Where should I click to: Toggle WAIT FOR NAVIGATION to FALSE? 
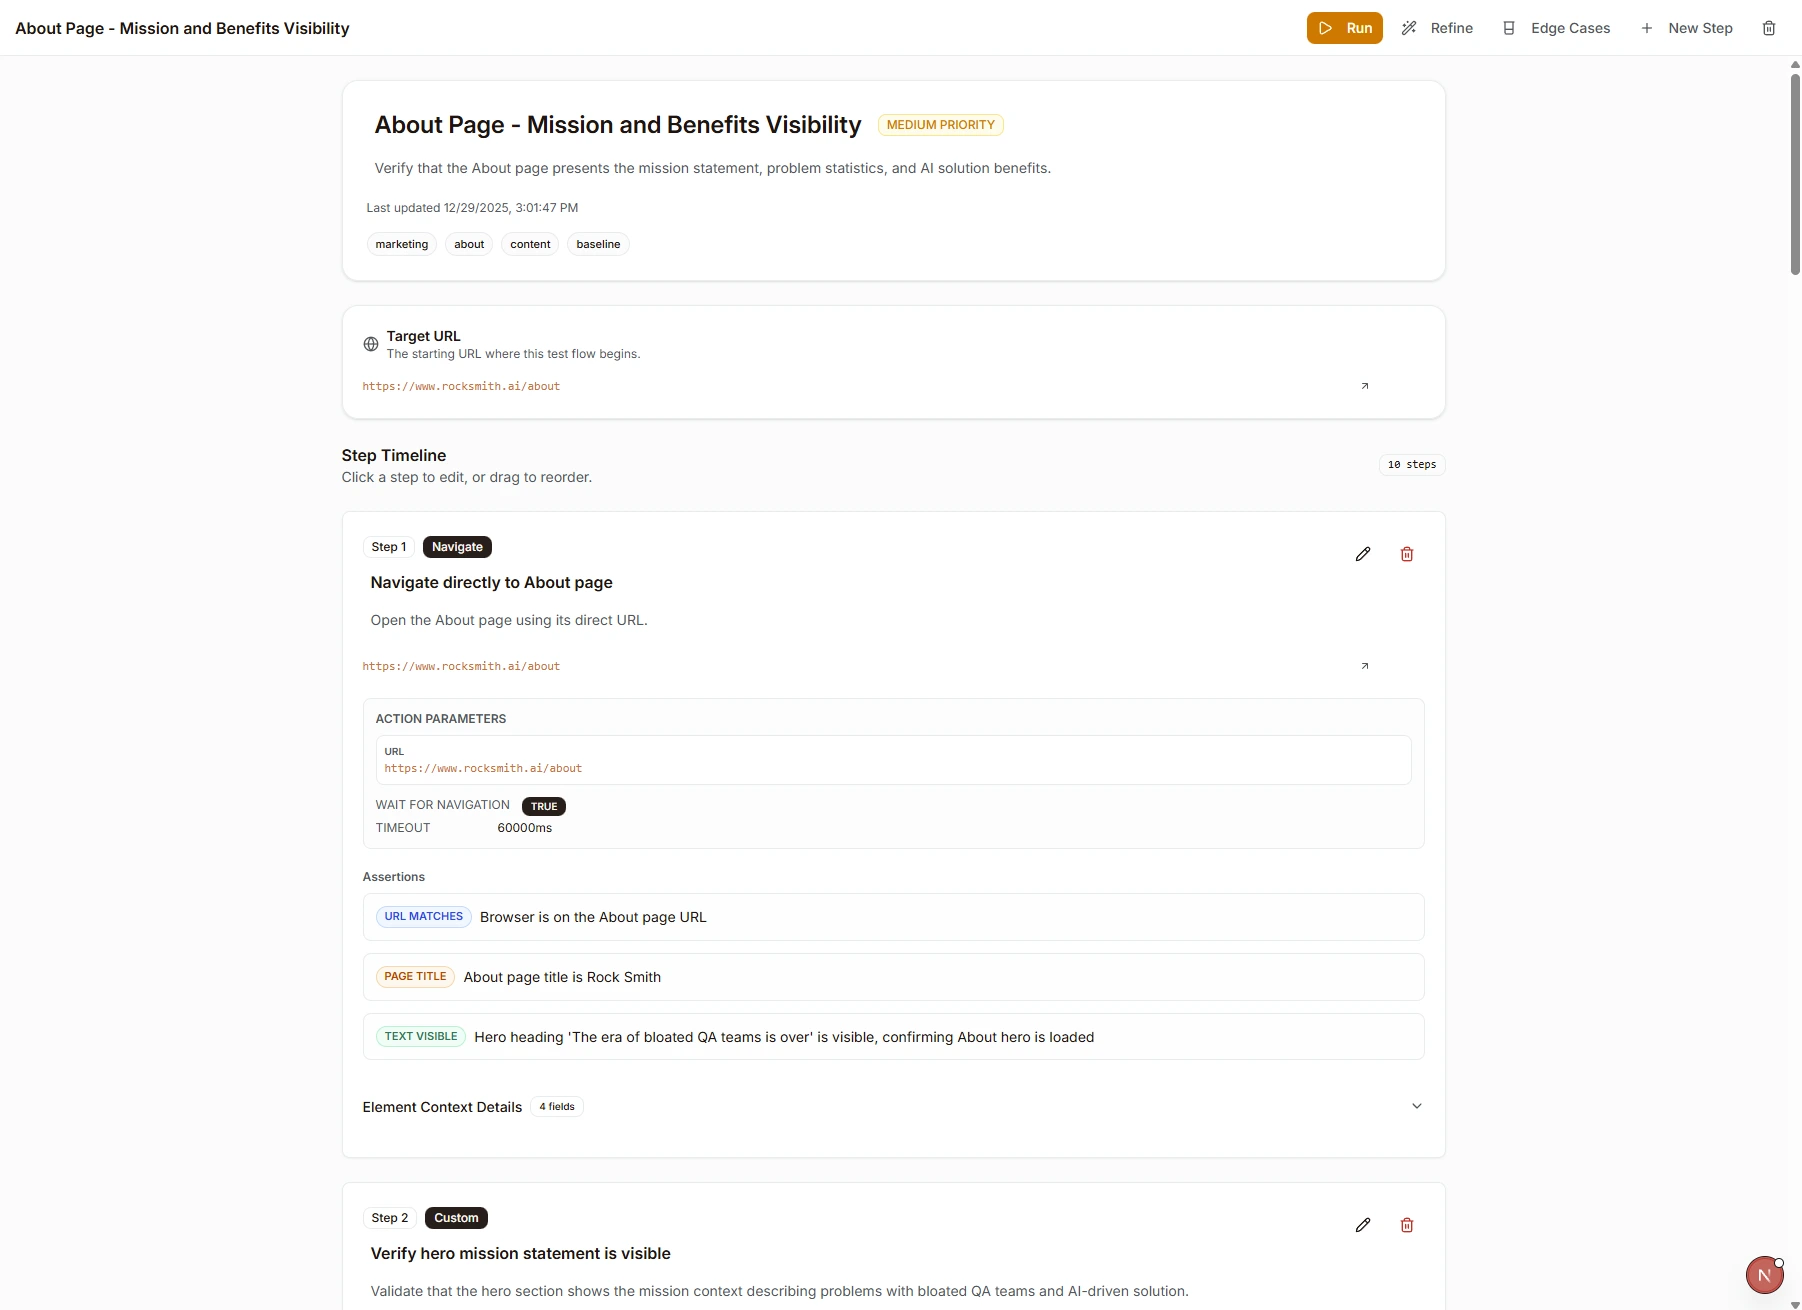(x=544, y=805)
